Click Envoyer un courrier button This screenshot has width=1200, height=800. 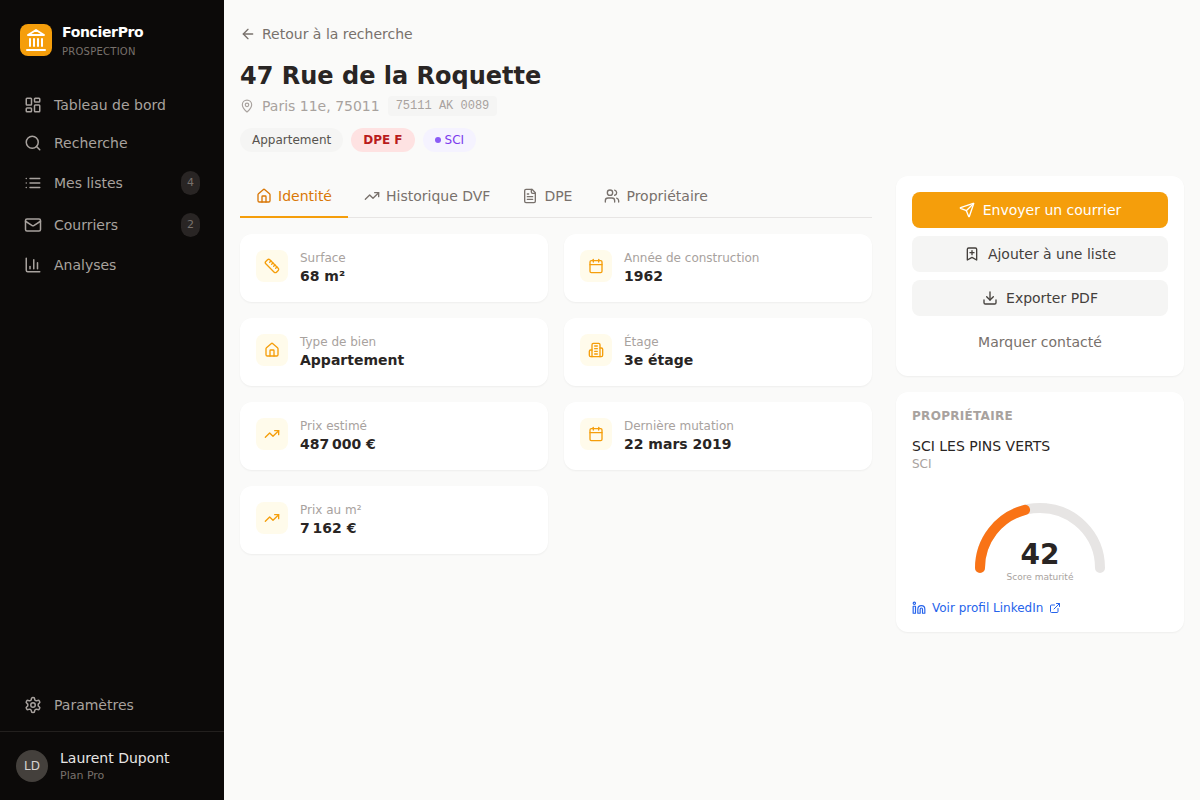[x=1040, y=210]
